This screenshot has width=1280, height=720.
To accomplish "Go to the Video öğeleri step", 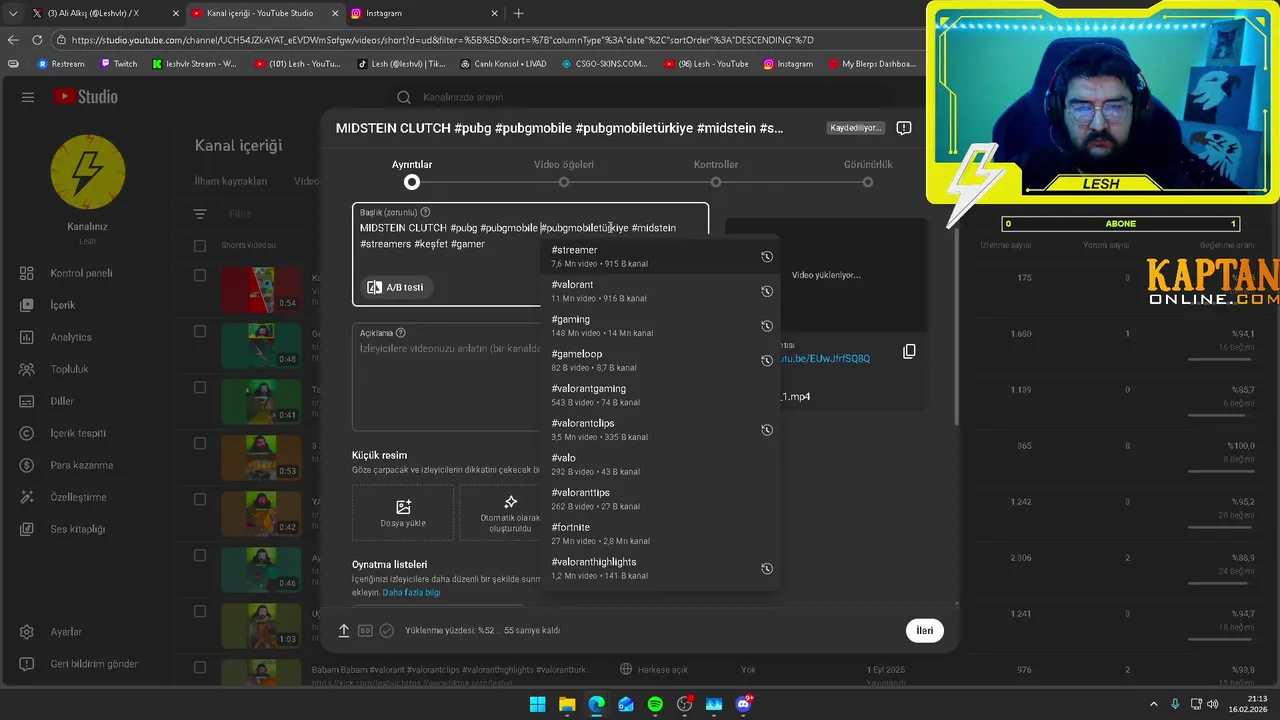I will click(564, 174).
